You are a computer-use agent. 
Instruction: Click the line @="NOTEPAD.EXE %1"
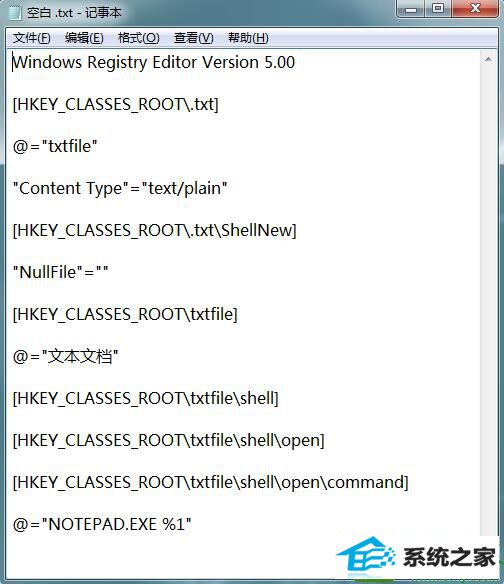point(102,524)
